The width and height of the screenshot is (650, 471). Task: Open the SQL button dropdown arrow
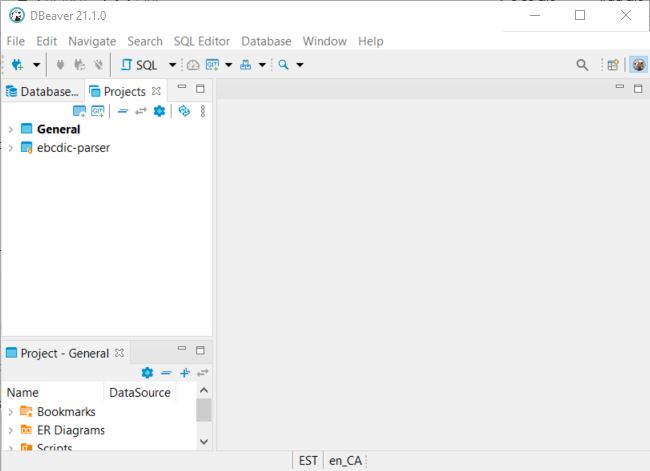172,65
